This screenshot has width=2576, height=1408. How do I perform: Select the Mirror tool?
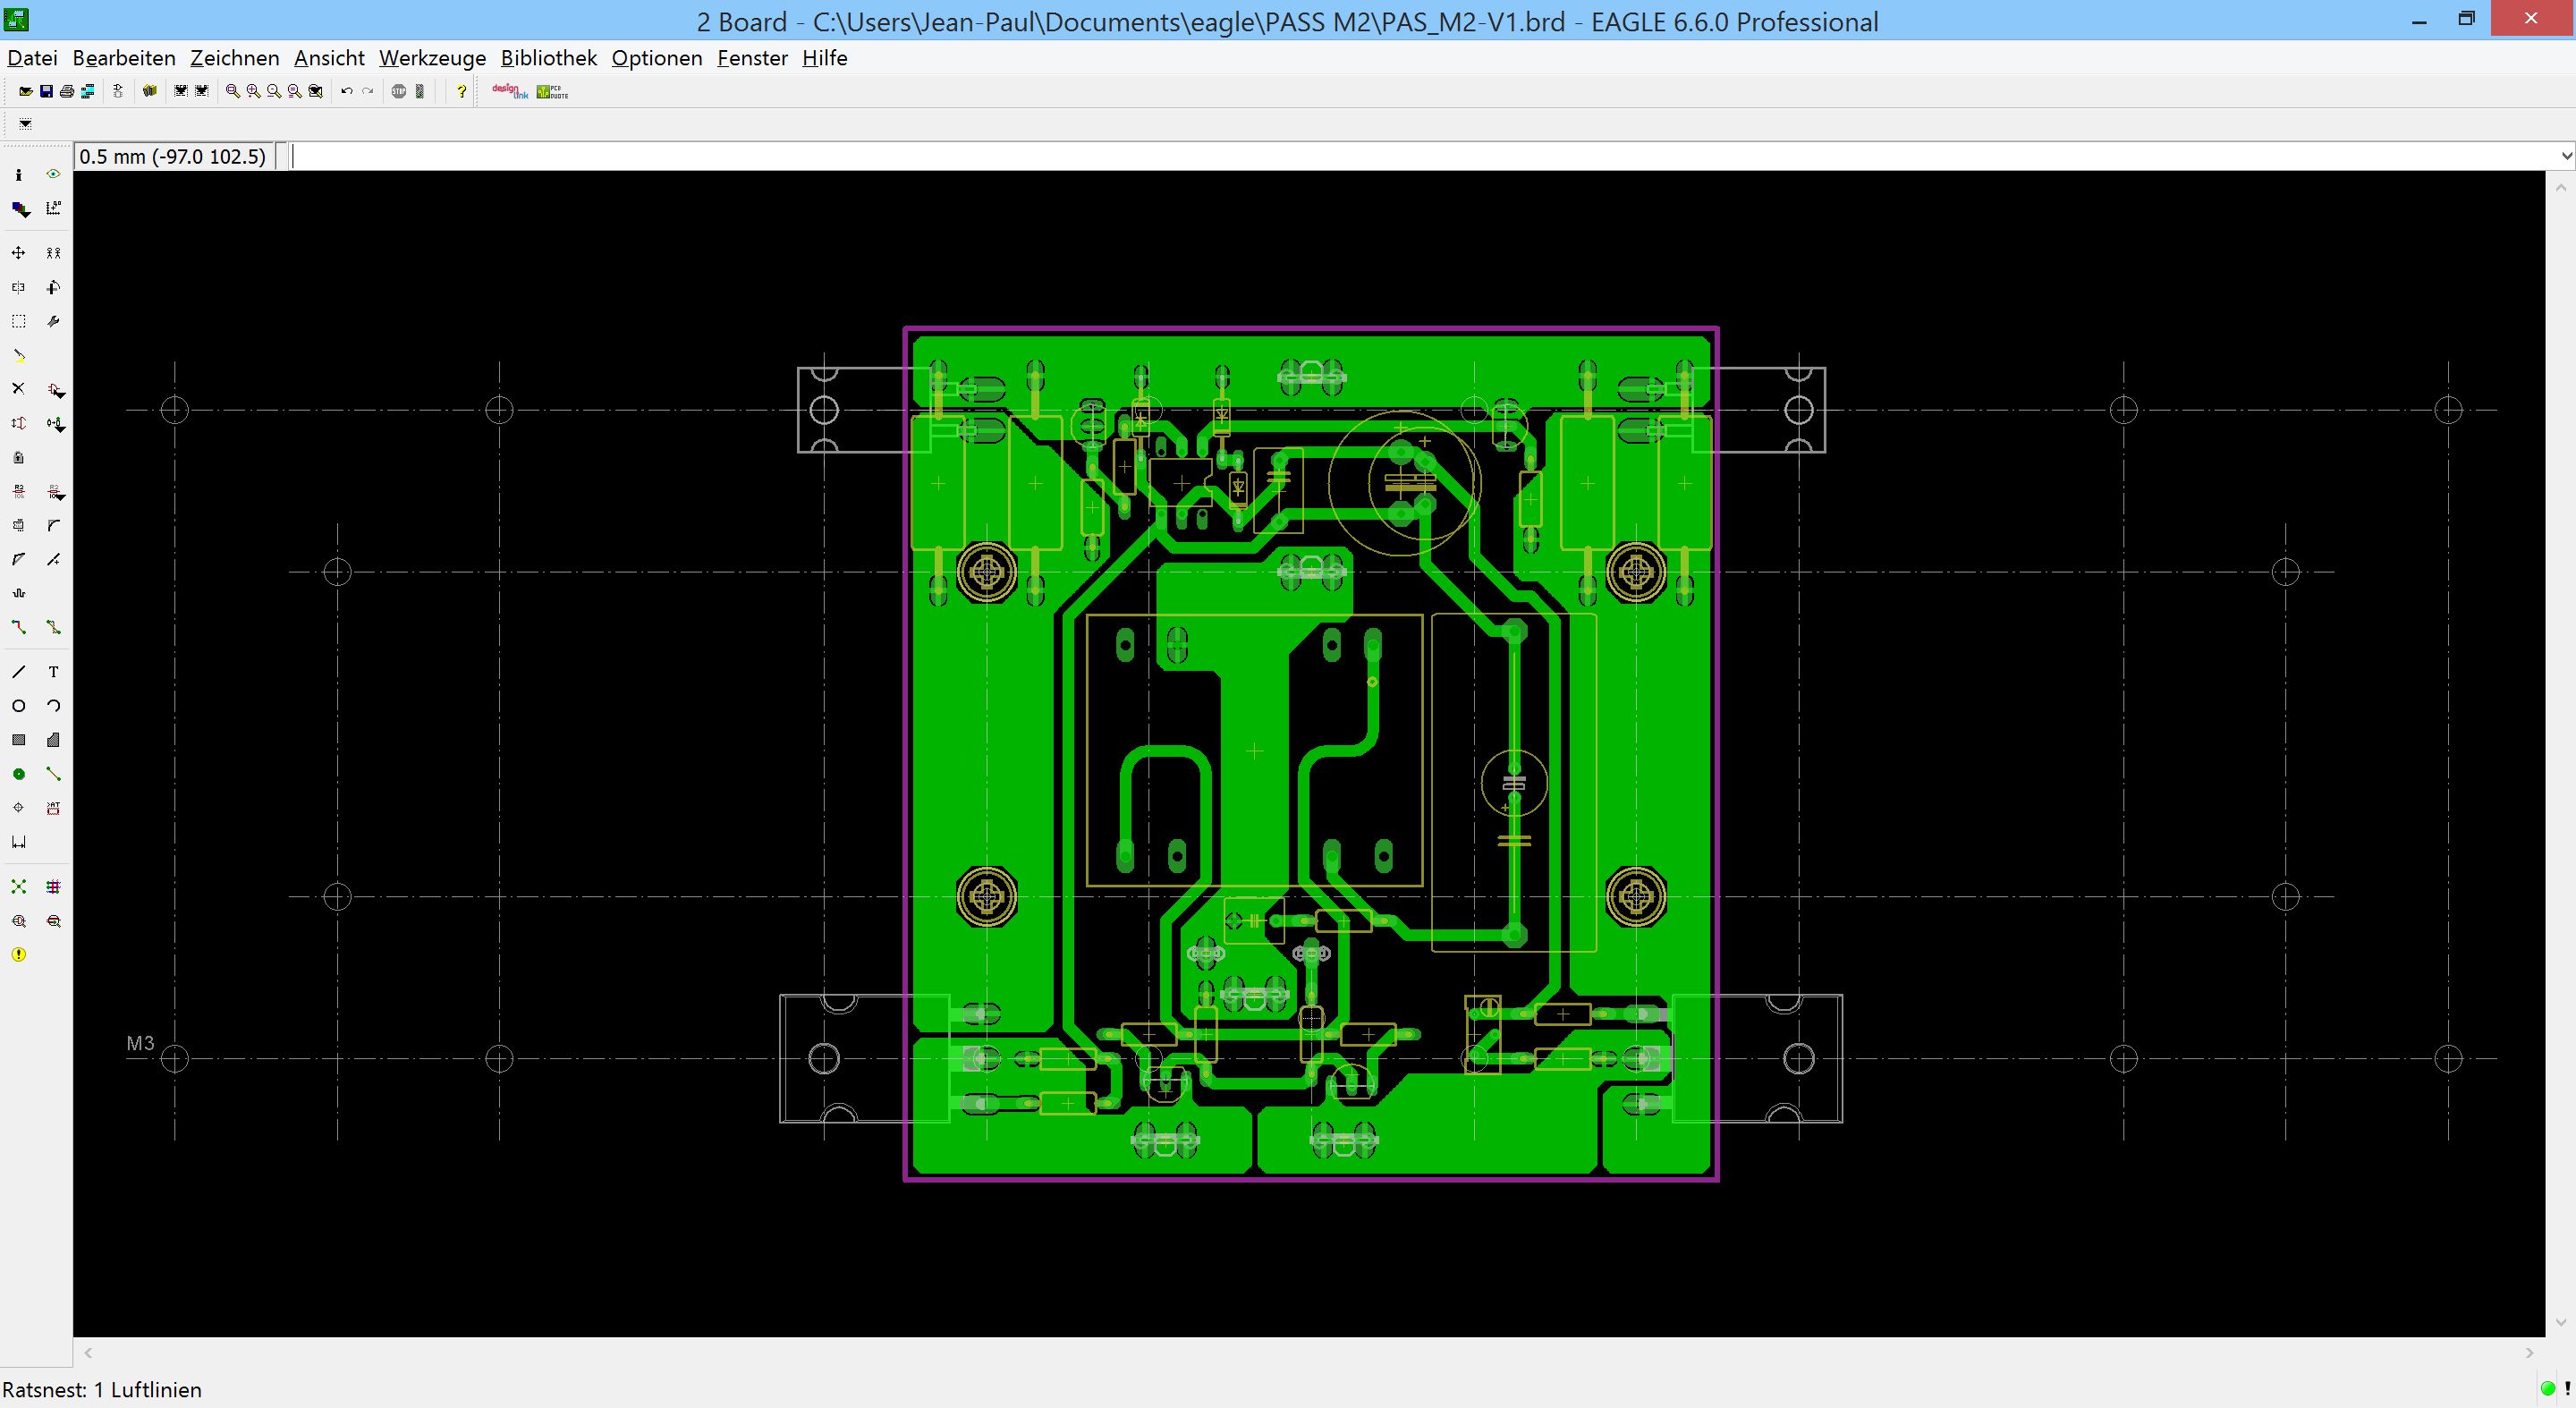click(18, 287)
